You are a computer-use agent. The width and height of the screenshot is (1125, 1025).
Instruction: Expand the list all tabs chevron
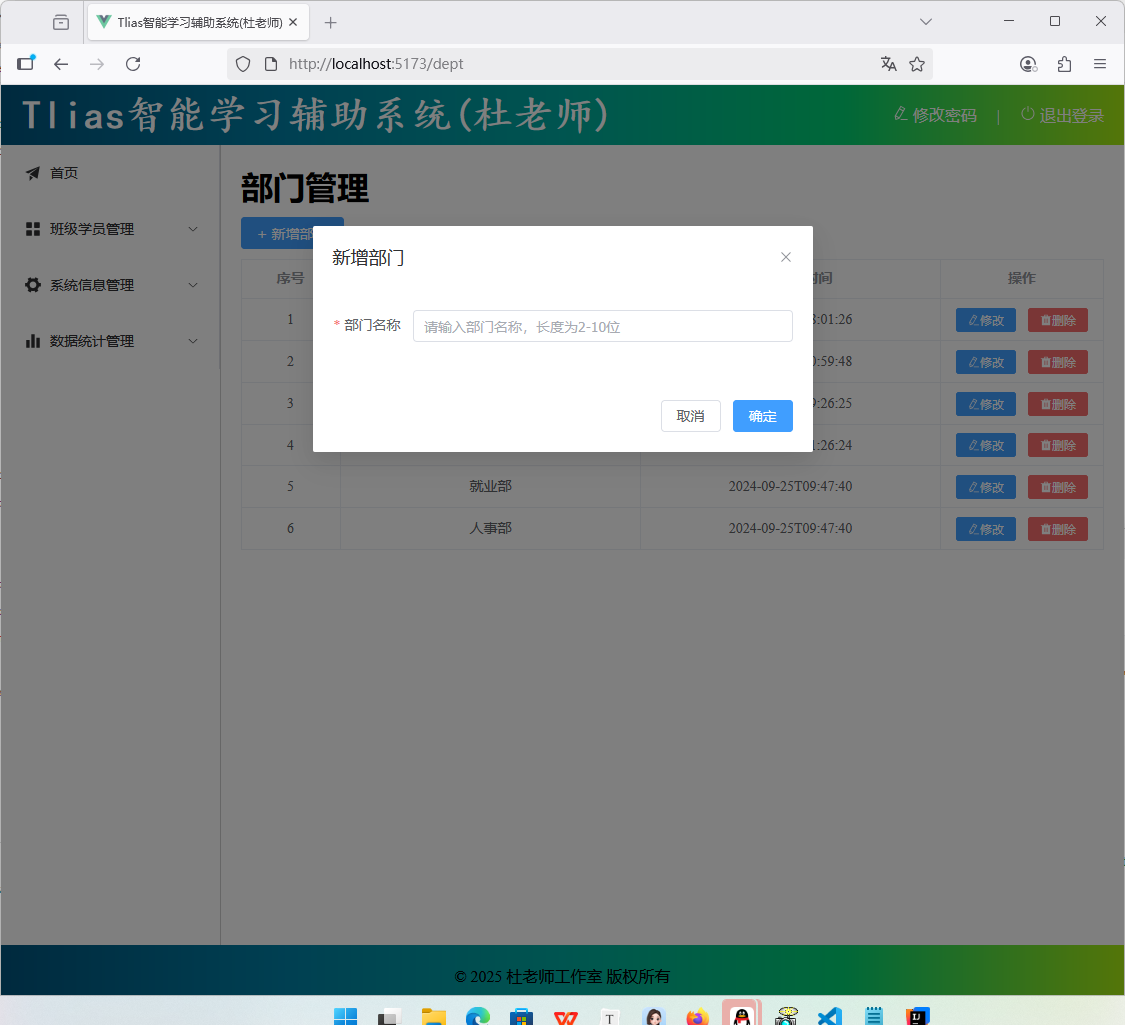(x=926, y=22)
